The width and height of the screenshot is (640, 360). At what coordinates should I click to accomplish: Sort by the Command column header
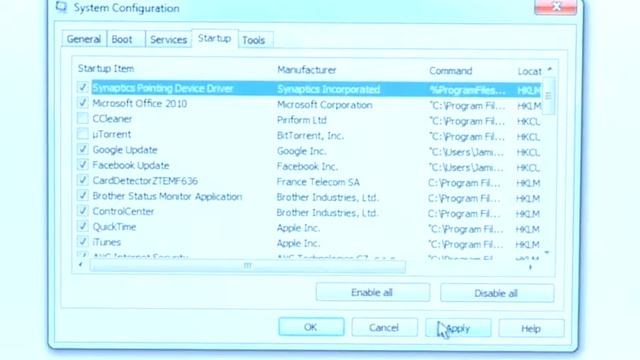(x=451, y=71)
